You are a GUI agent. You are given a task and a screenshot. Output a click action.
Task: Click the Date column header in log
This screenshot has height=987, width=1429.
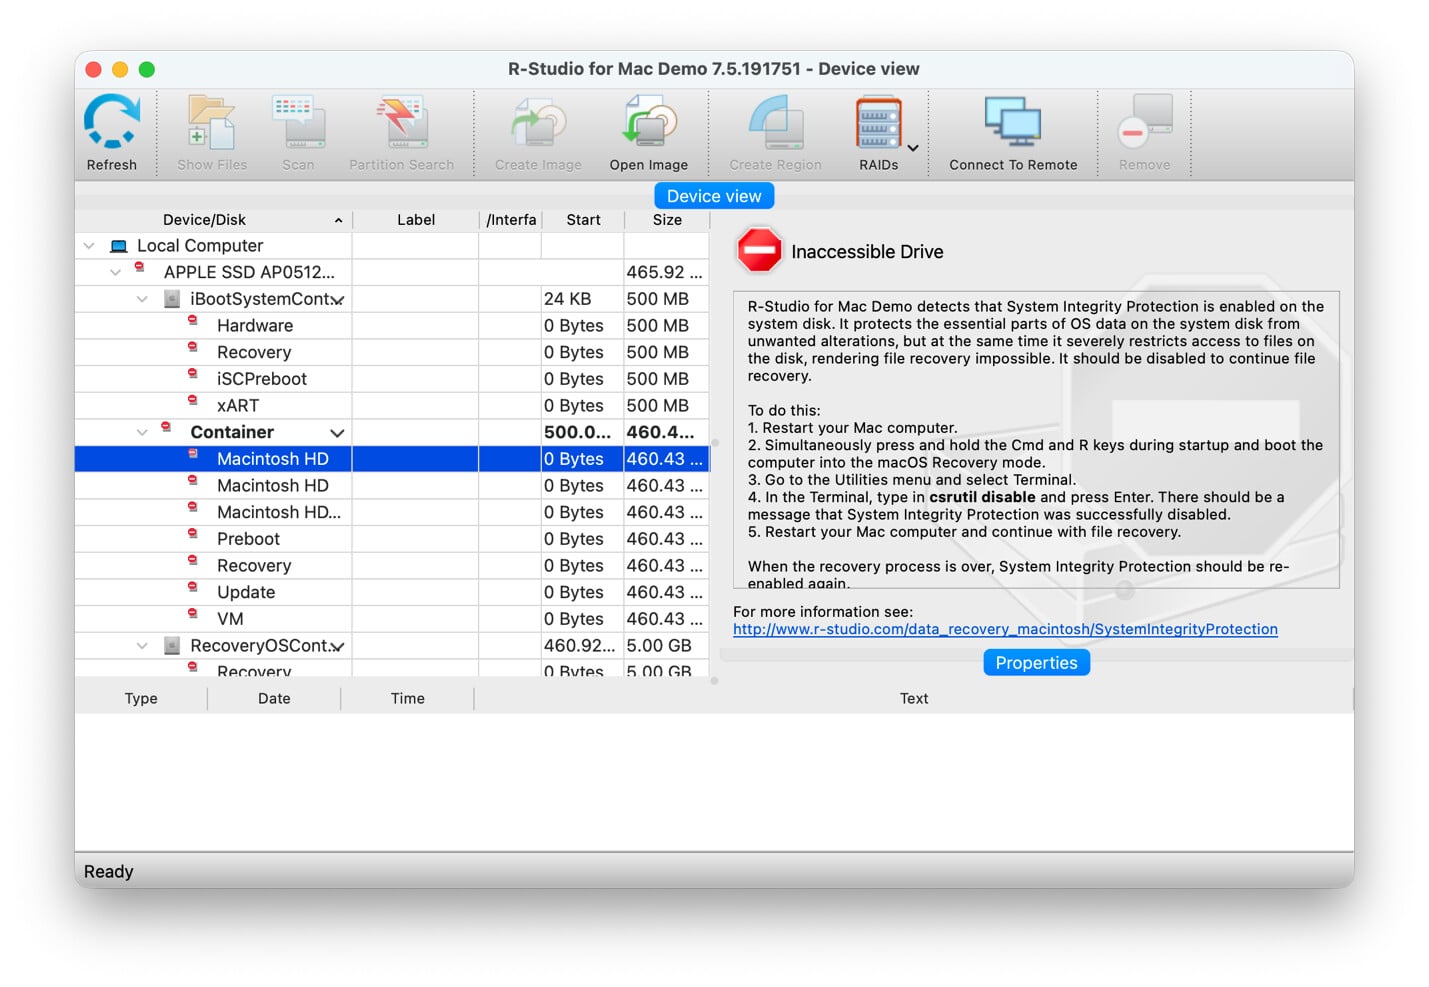tap(274, 699)
